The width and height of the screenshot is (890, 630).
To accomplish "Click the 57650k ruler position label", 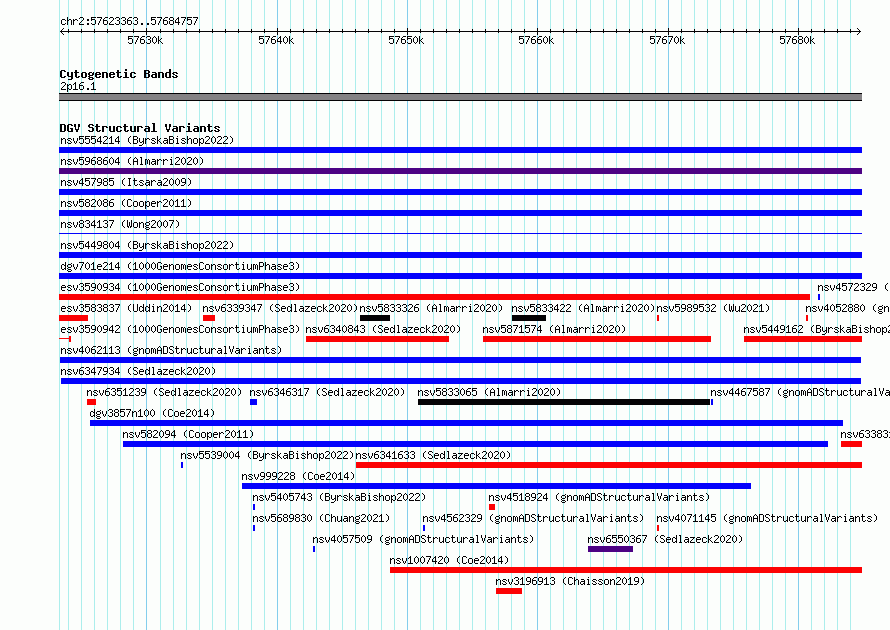I will 406,40.
